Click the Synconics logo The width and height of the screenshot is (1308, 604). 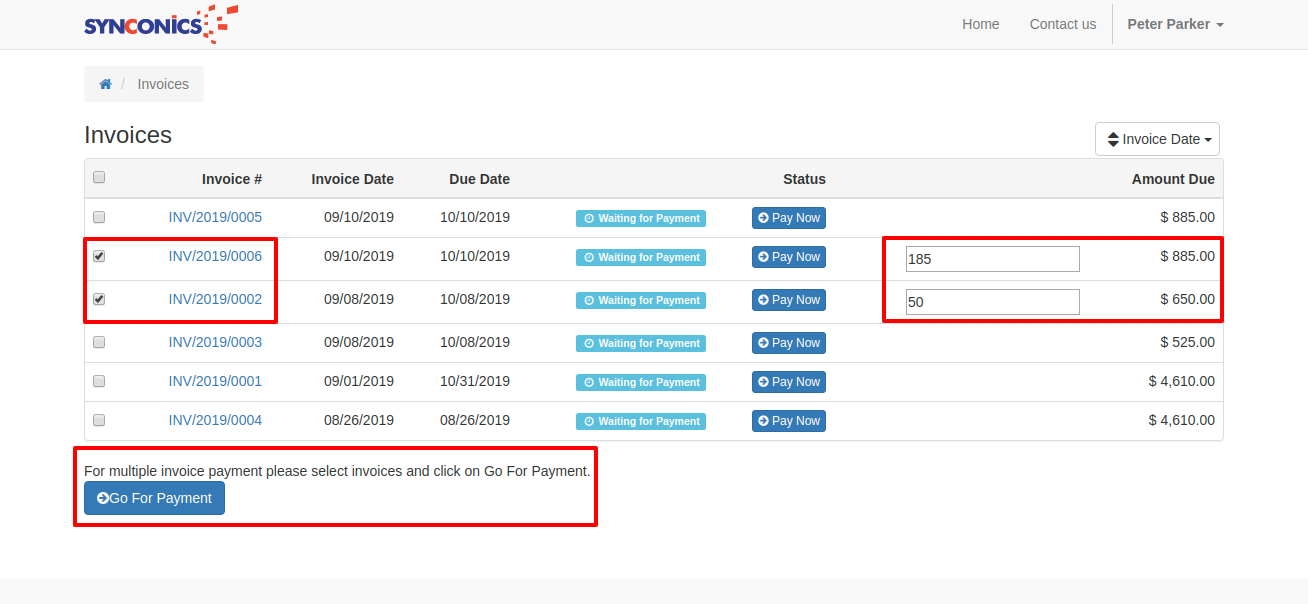[x=160, y=24]
